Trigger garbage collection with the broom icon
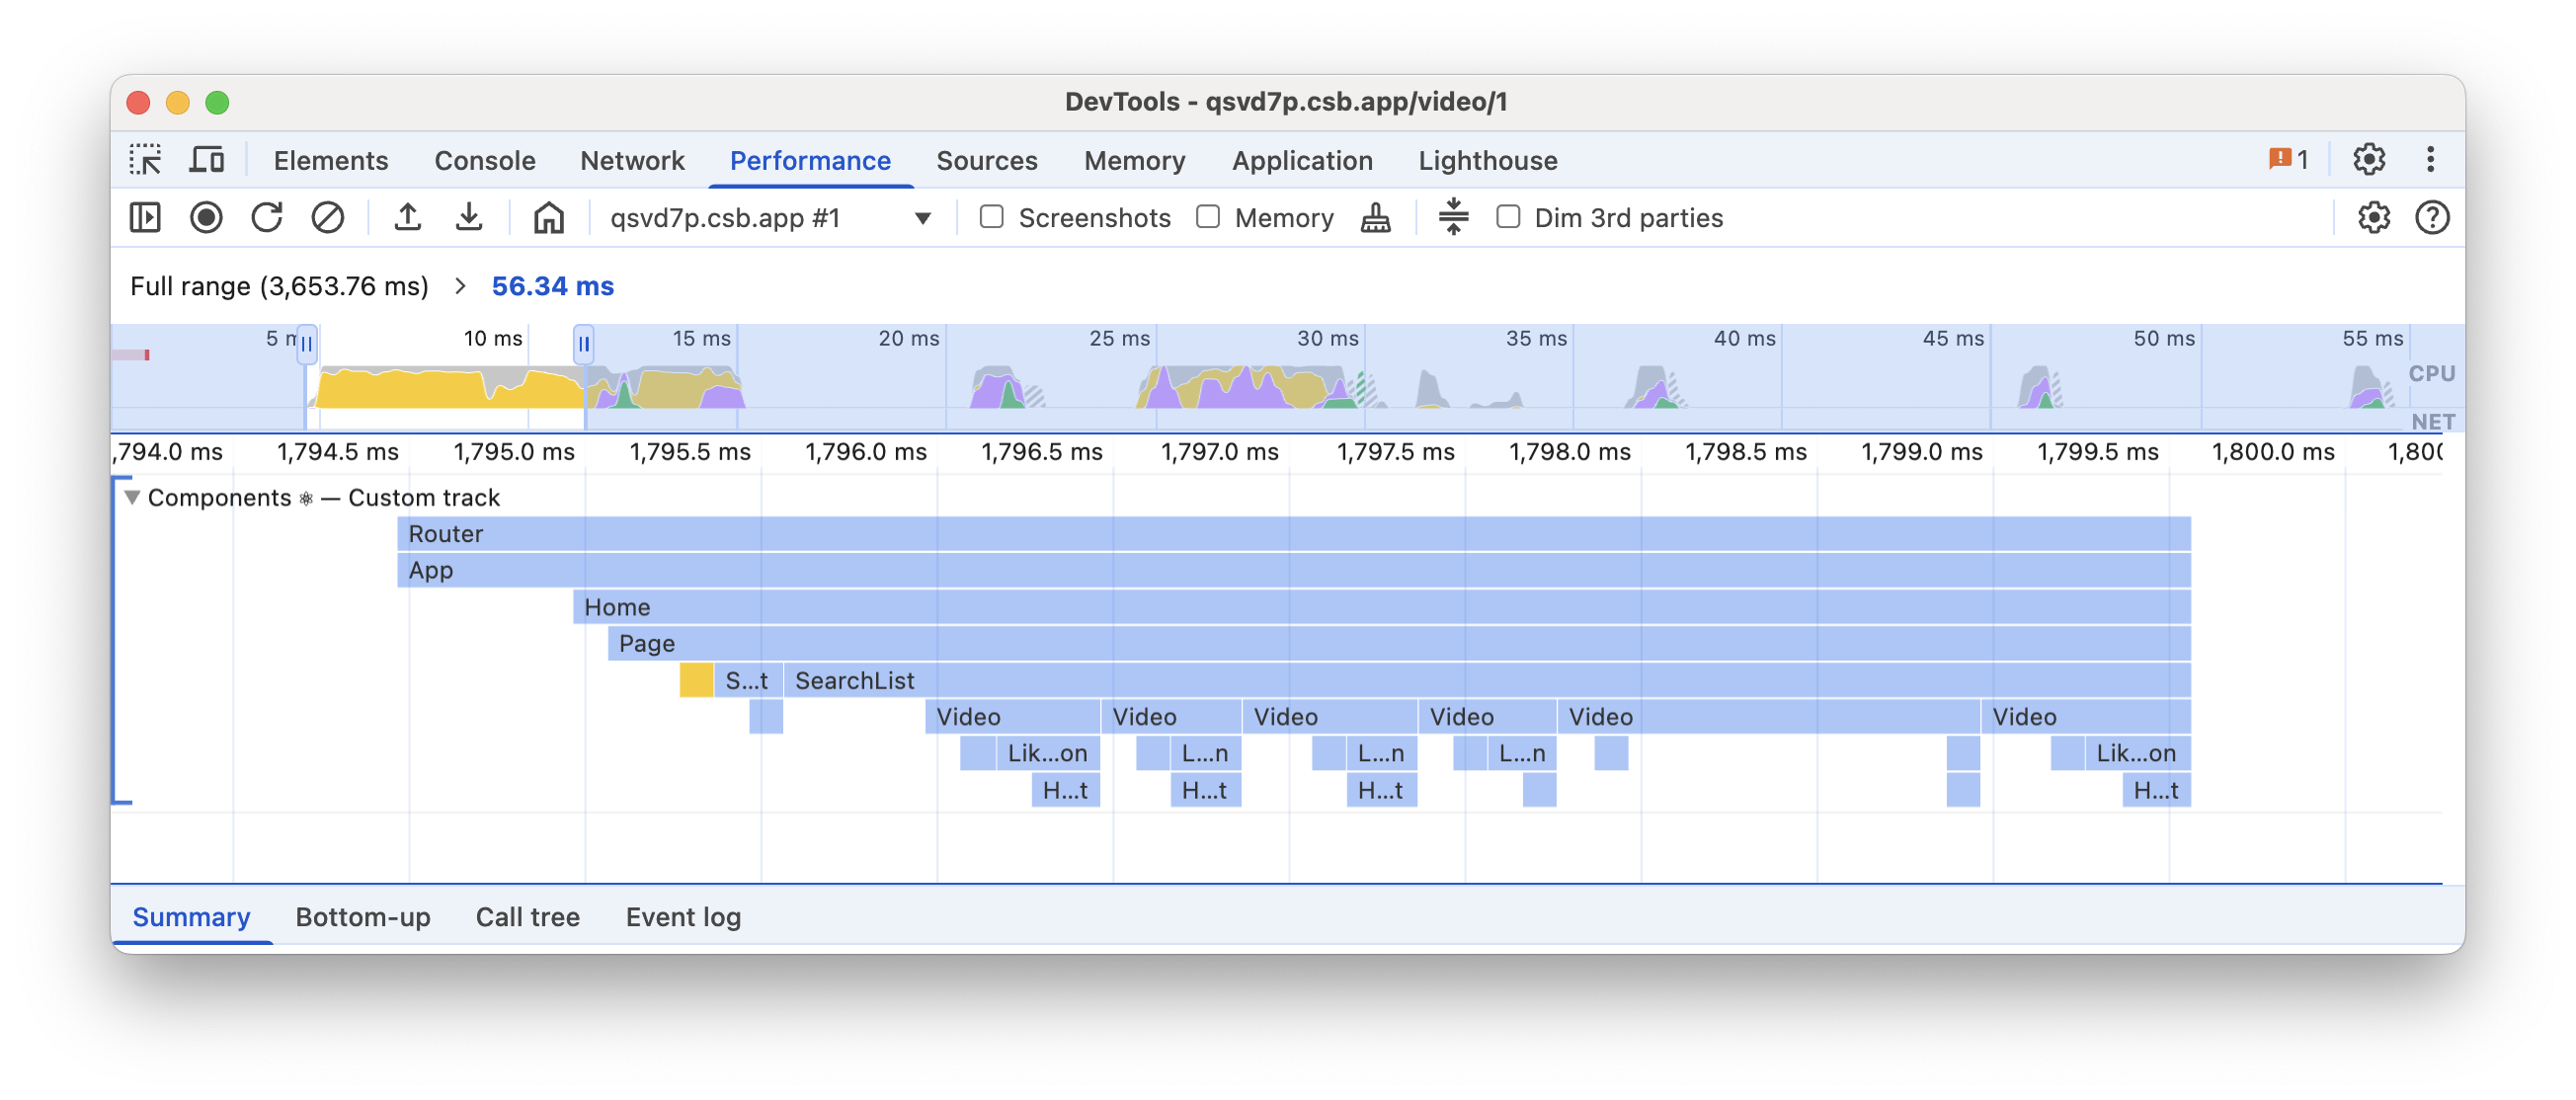 (1375, 218)
